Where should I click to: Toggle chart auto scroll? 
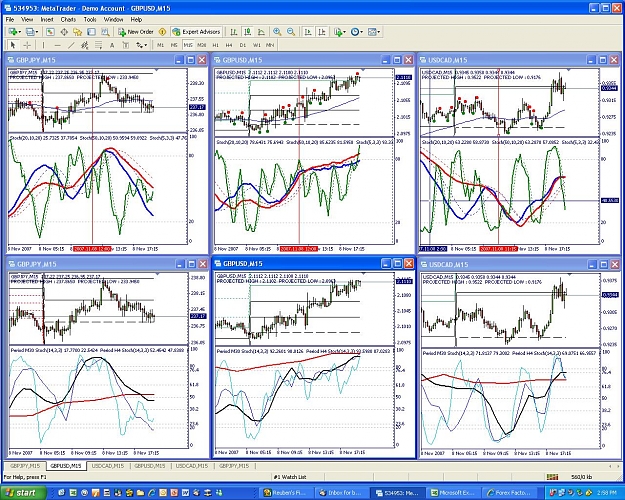tap(308, 32)
